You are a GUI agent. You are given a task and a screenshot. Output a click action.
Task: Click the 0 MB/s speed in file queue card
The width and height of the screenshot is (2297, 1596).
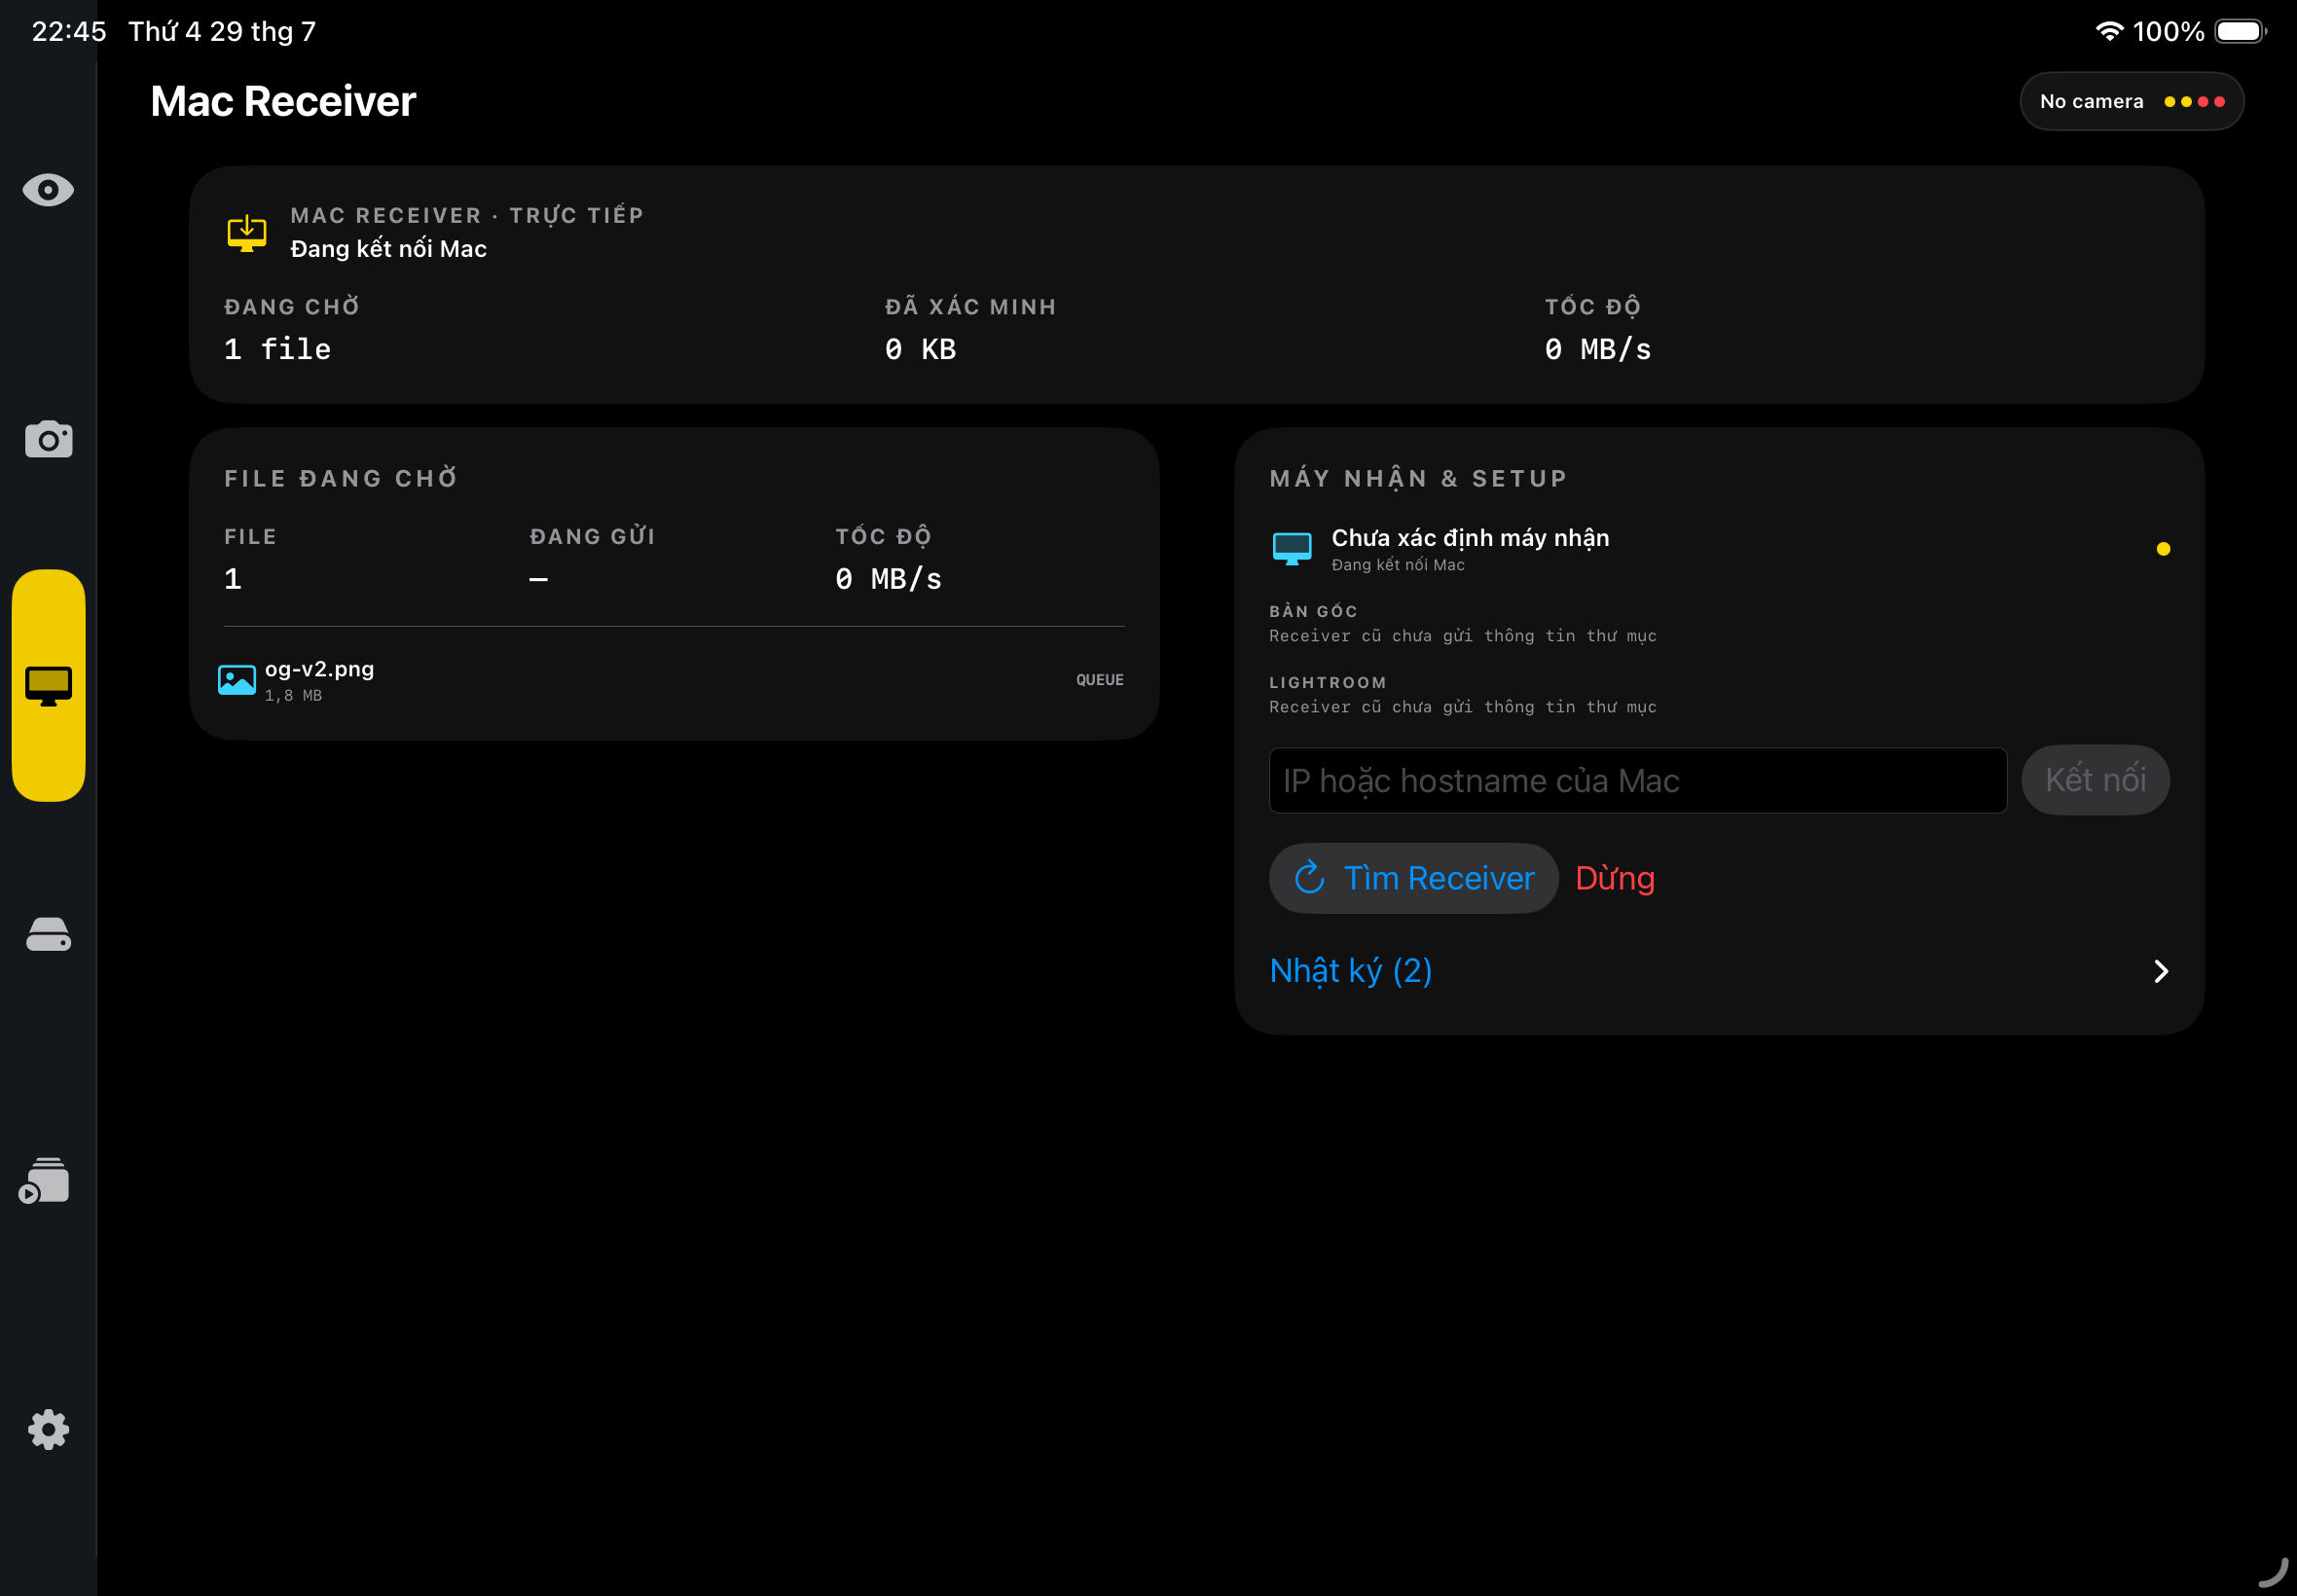(888, 579)
